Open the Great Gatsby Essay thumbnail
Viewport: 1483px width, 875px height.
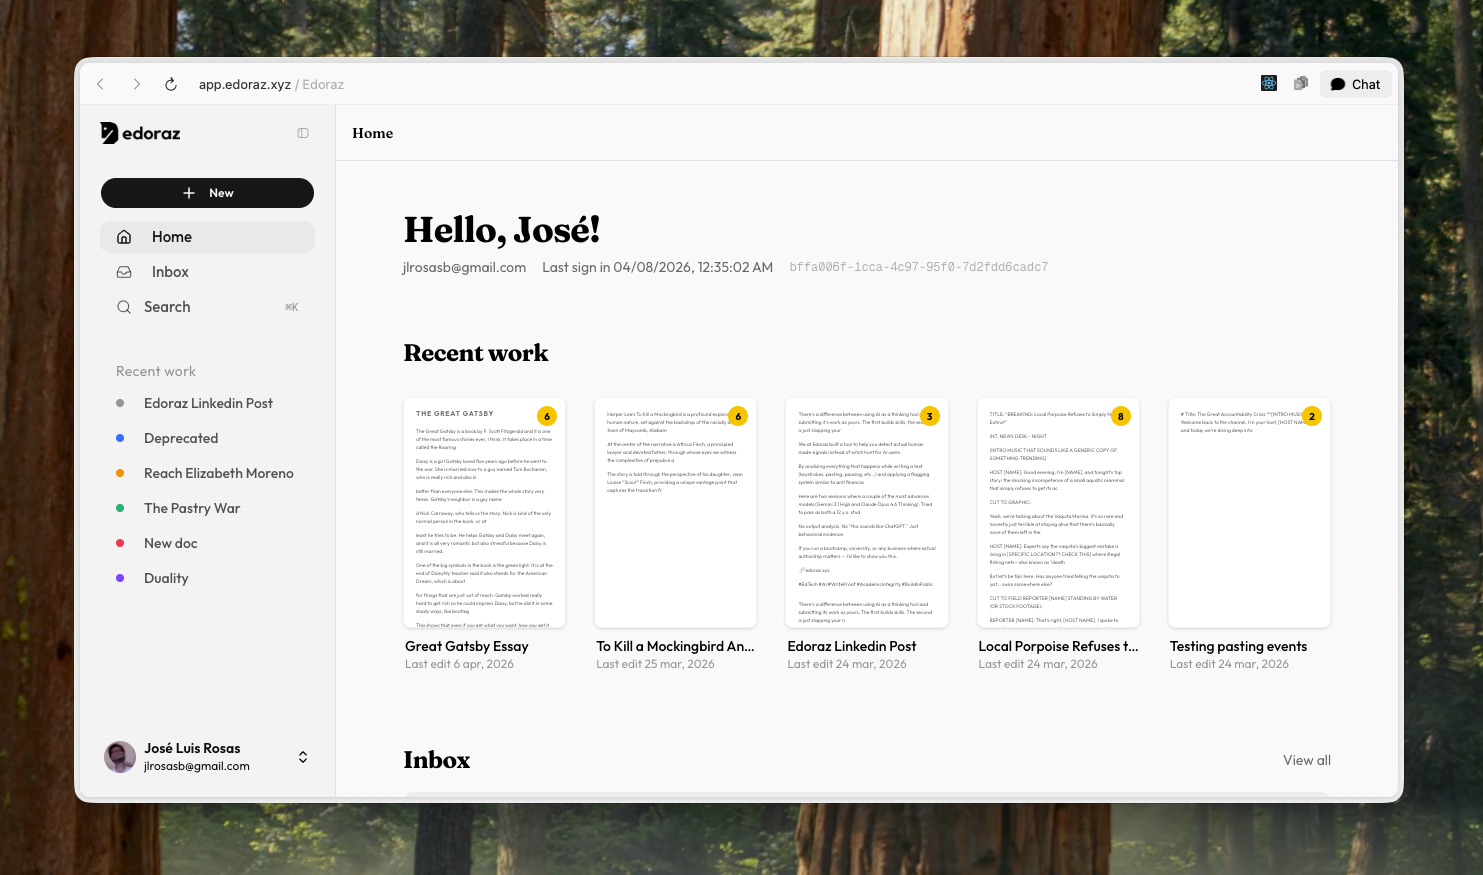[485, 513]
